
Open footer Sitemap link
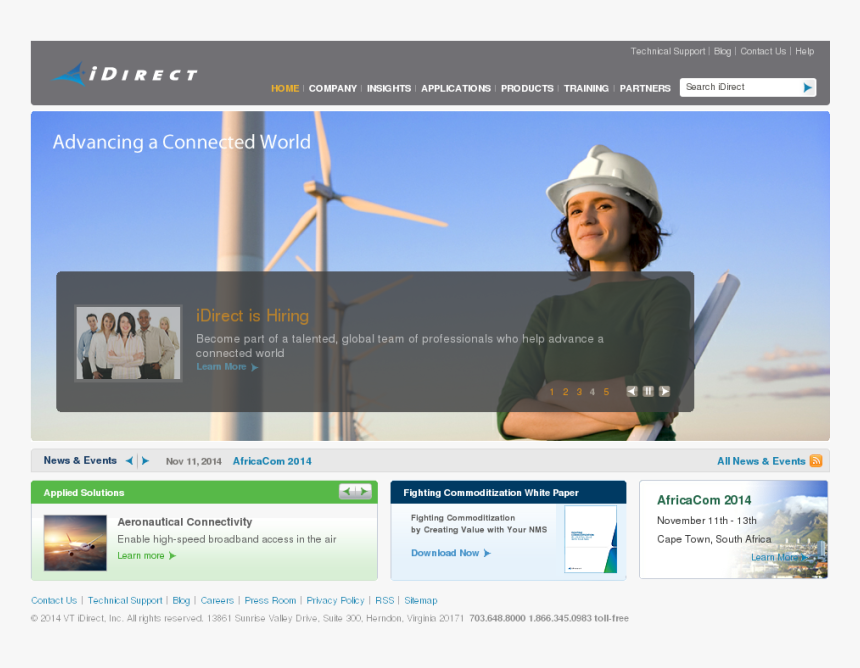tap(421, 601)
